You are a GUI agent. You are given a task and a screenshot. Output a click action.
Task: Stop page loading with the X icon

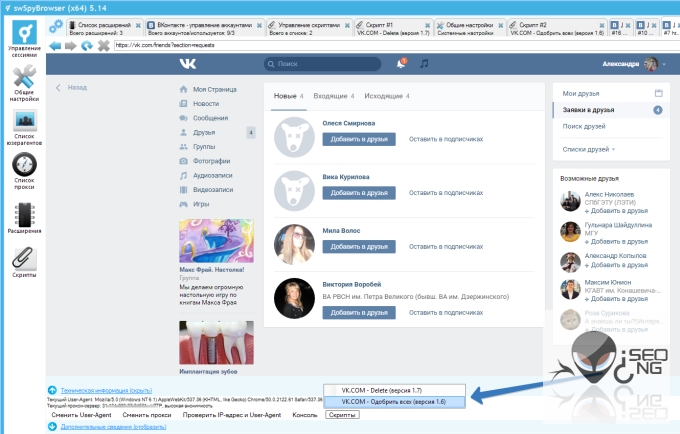pyautogui.click(x=104, y=46)
